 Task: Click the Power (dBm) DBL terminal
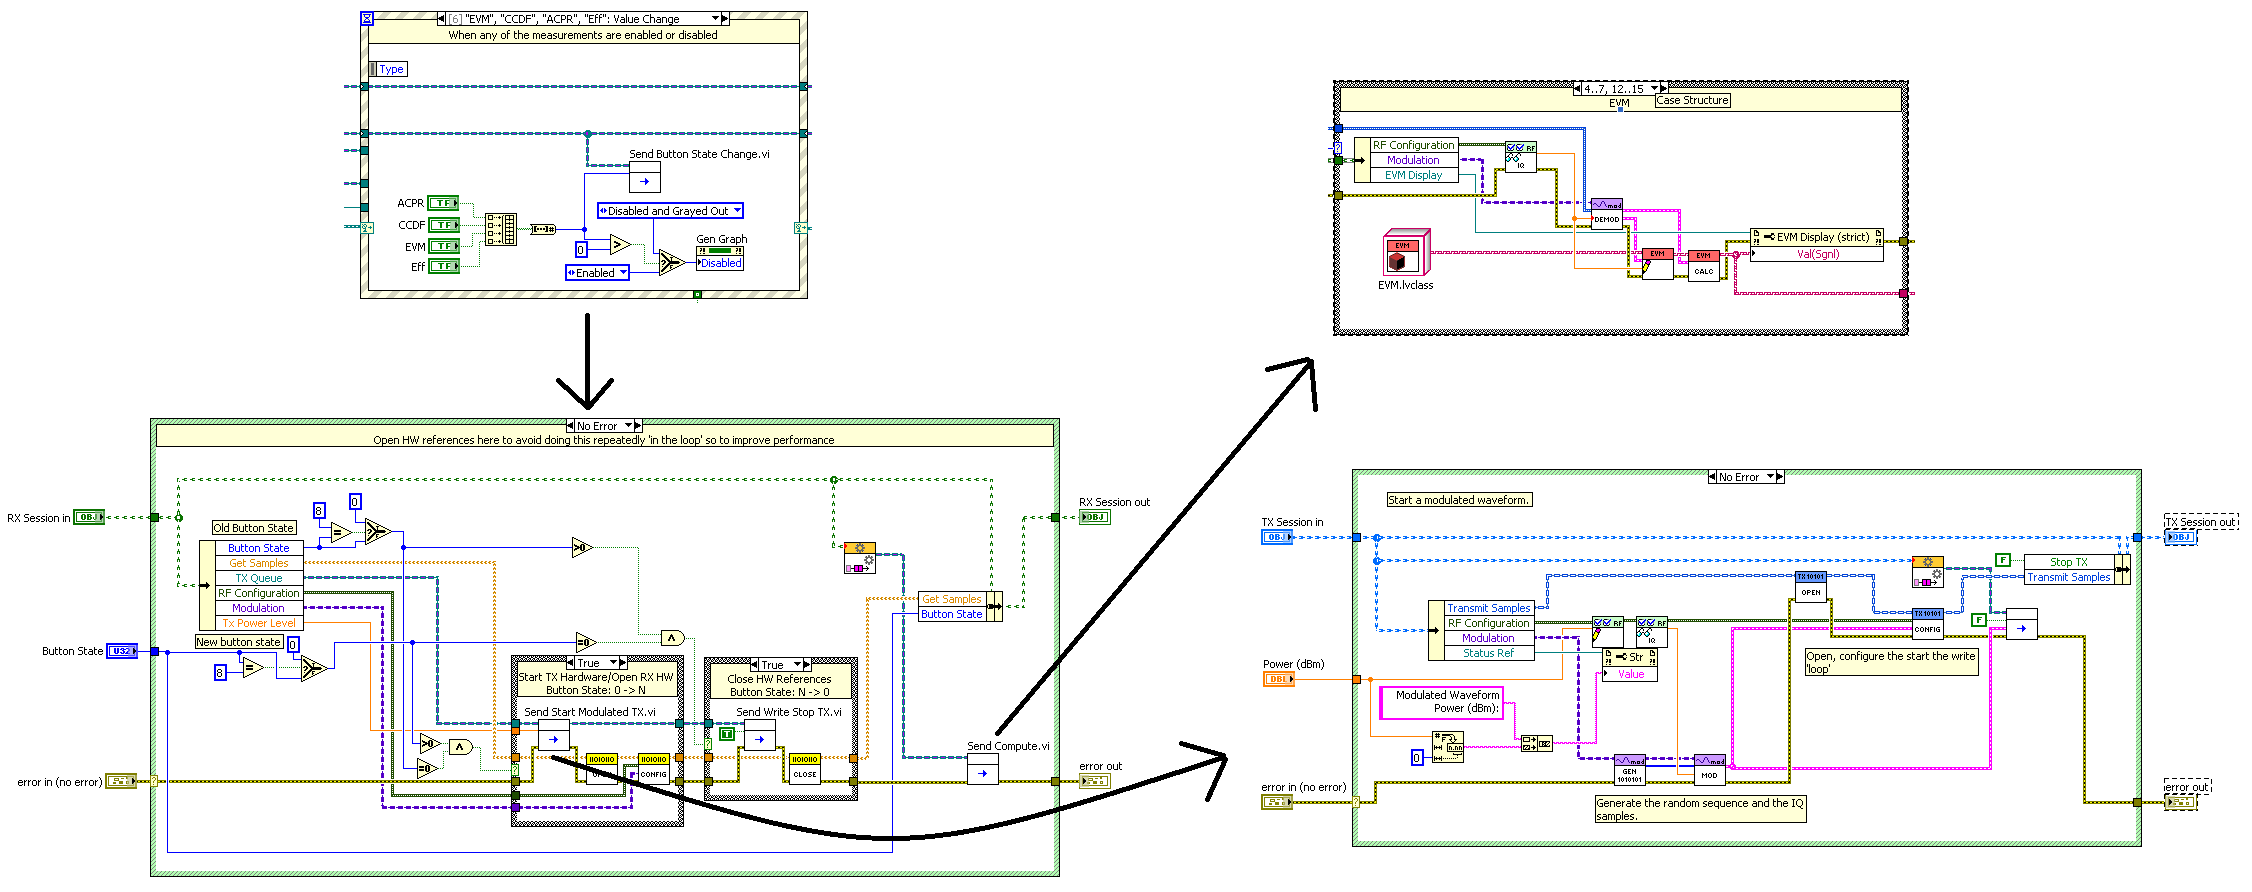1279,679
